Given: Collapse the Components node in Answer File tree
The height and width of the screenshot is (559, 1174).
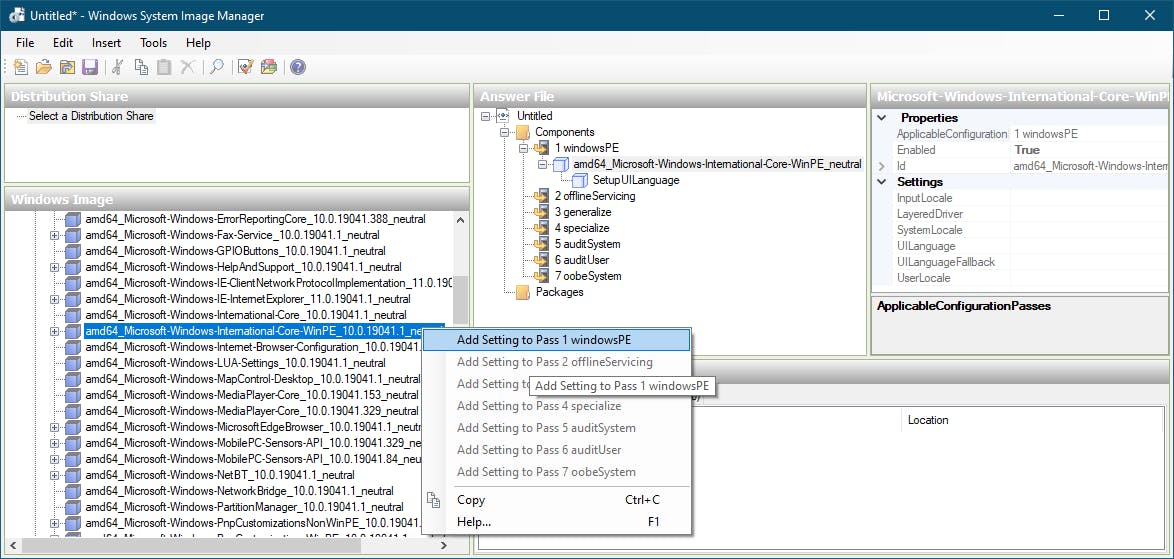Looking at the screenshot, I should click(x=506, y=132).
